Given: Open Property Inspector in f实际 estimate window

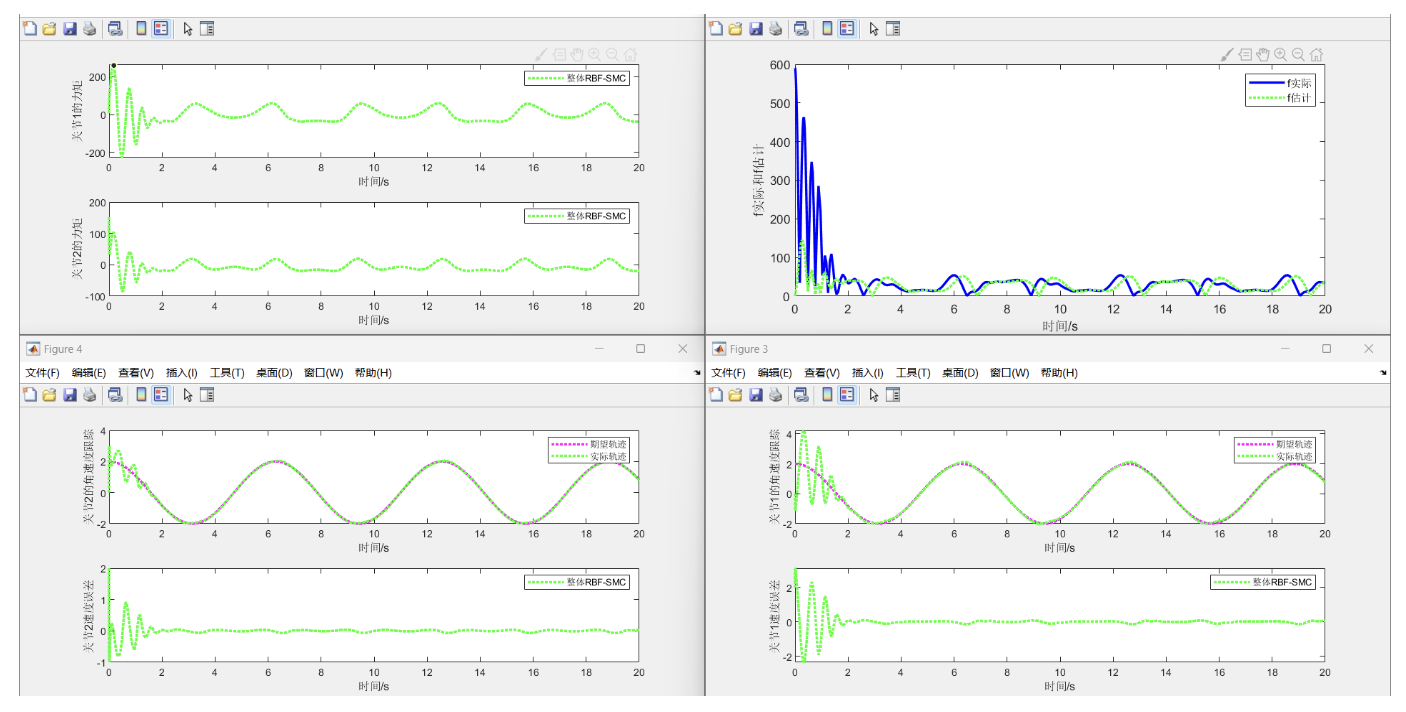Looking at the screenshot, I should click(x=893, y=29).
